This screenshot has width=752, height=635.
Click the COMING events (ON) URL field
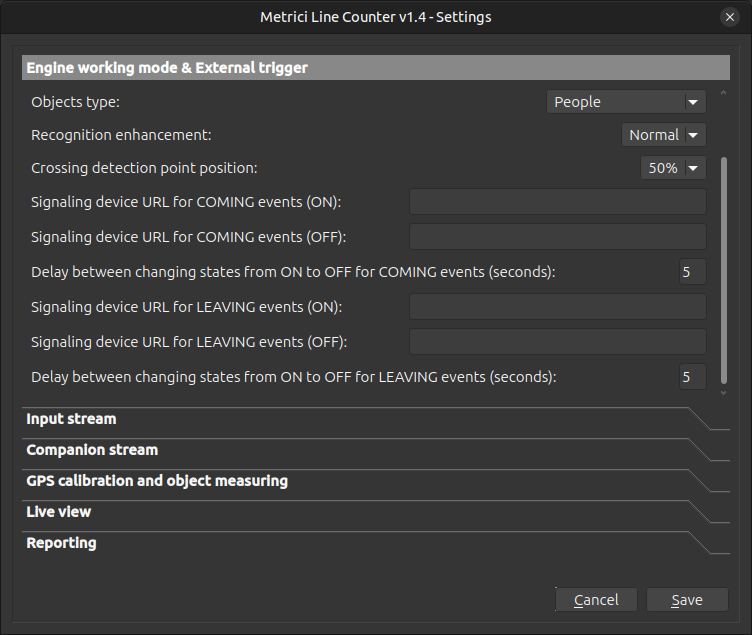557,201
